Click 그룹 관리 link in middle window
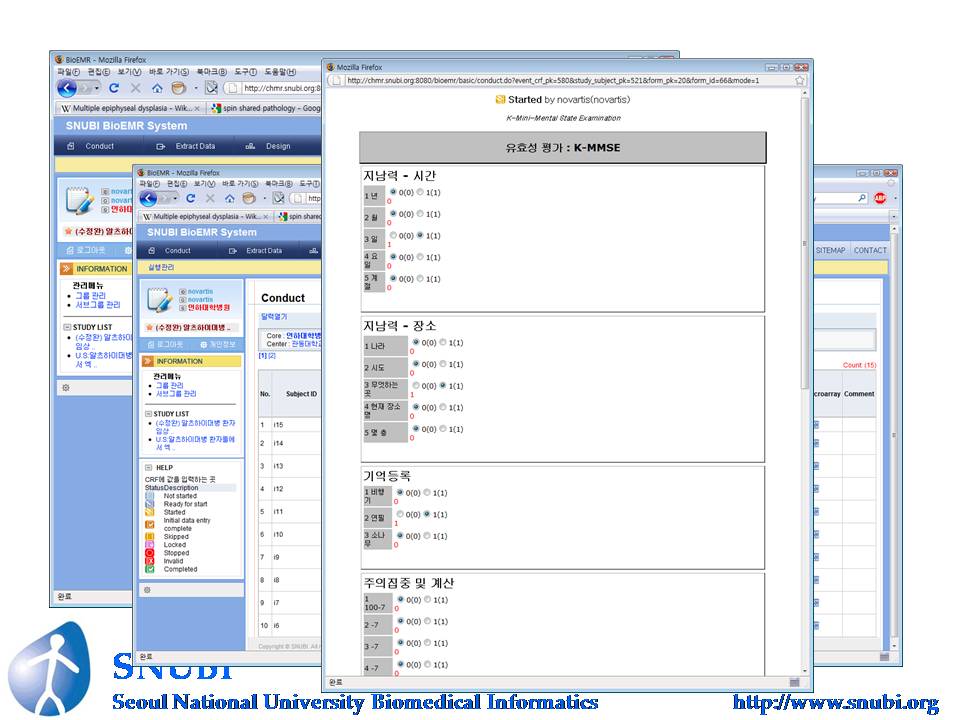 click(170, 386)
